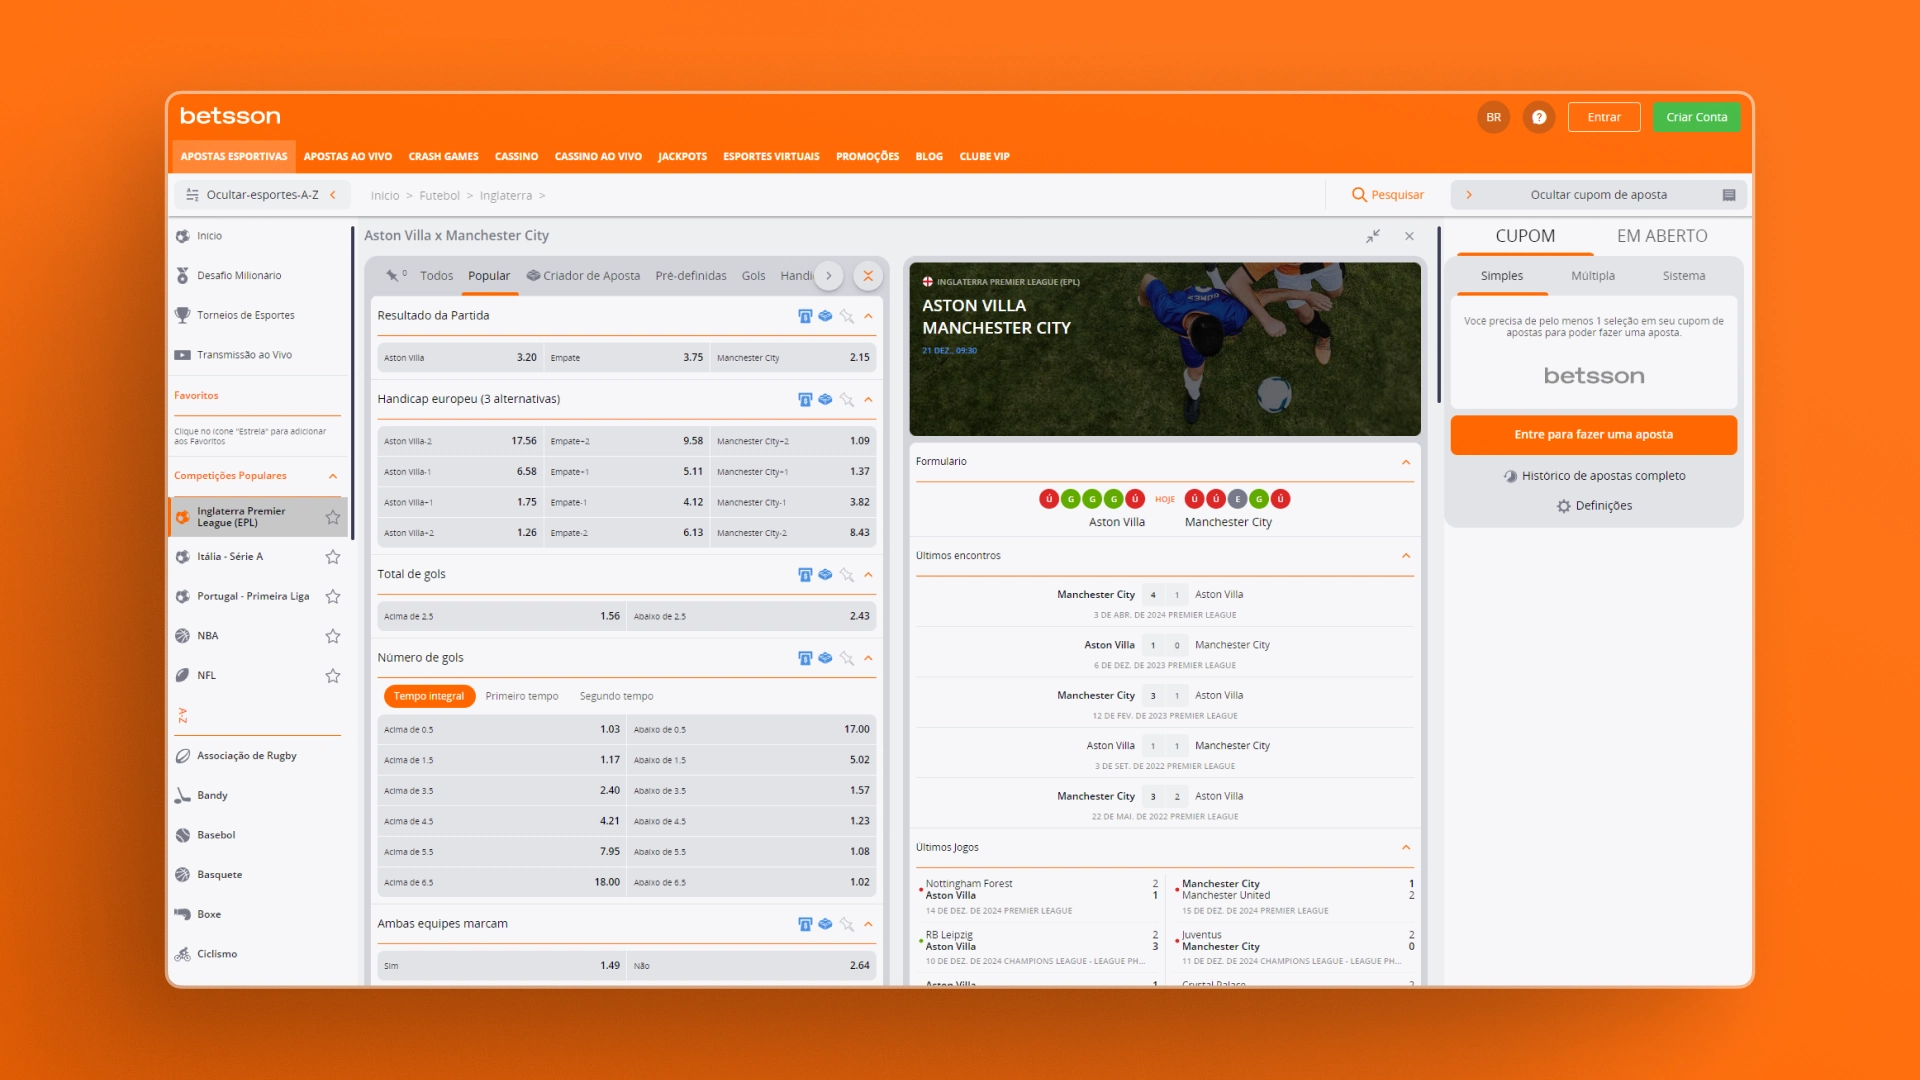This screenshot has height=1080, width=1920.
Task: Click the BR language selector
Action: pos(1493,117)
